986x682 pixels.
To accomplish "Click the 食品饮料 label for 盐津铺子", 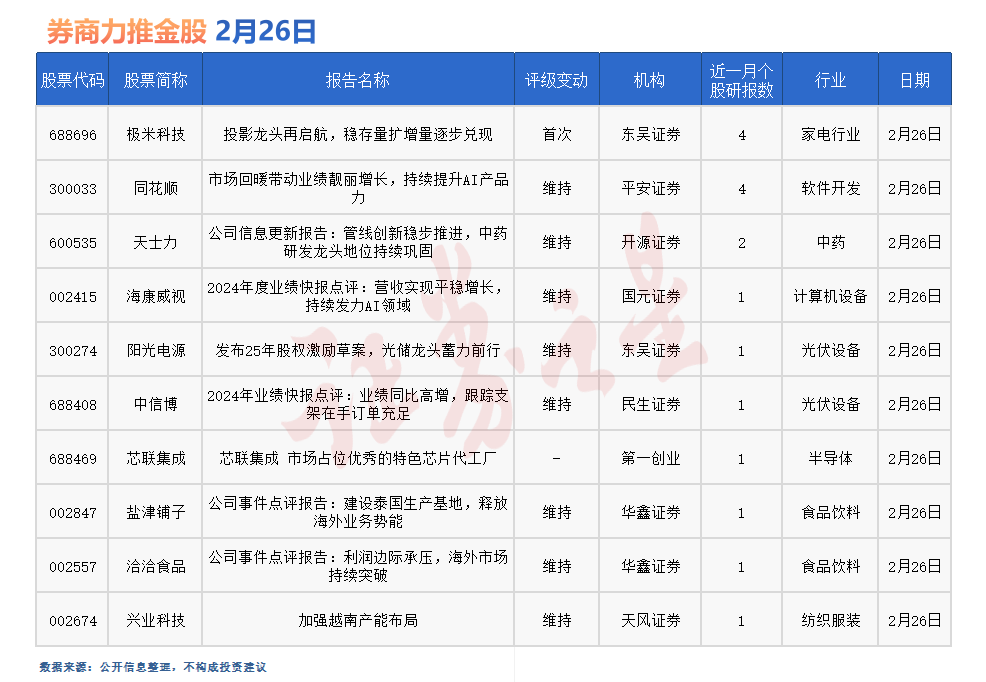I will (x=829, y=512).
